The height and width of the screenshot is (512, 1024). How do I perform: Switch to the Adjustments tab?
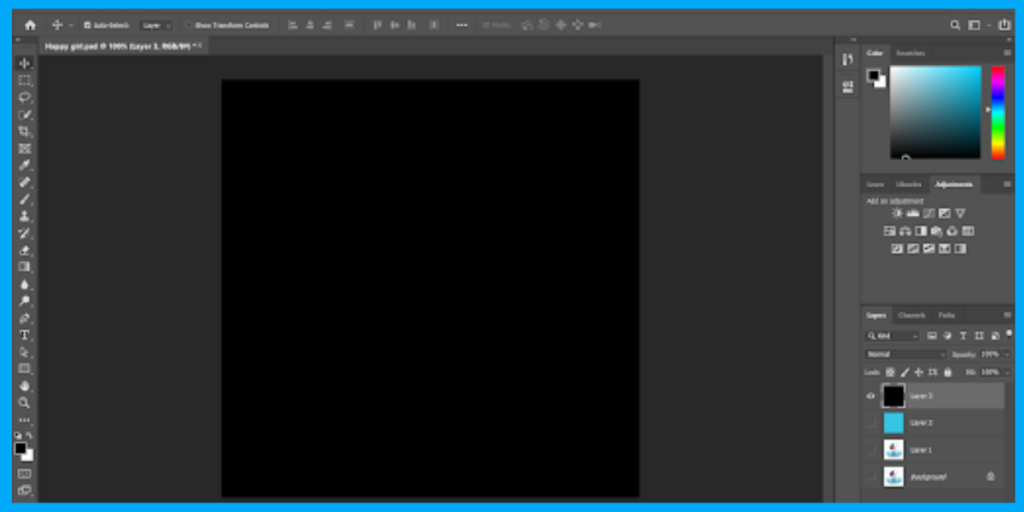pos(953,185)
